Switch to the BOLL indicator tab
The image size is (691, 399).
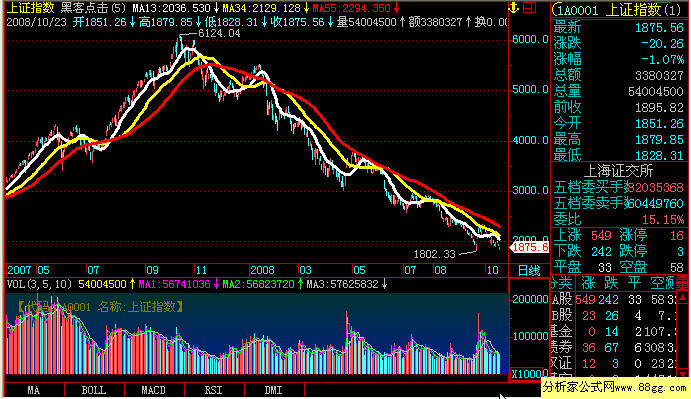tap(94, 390)
